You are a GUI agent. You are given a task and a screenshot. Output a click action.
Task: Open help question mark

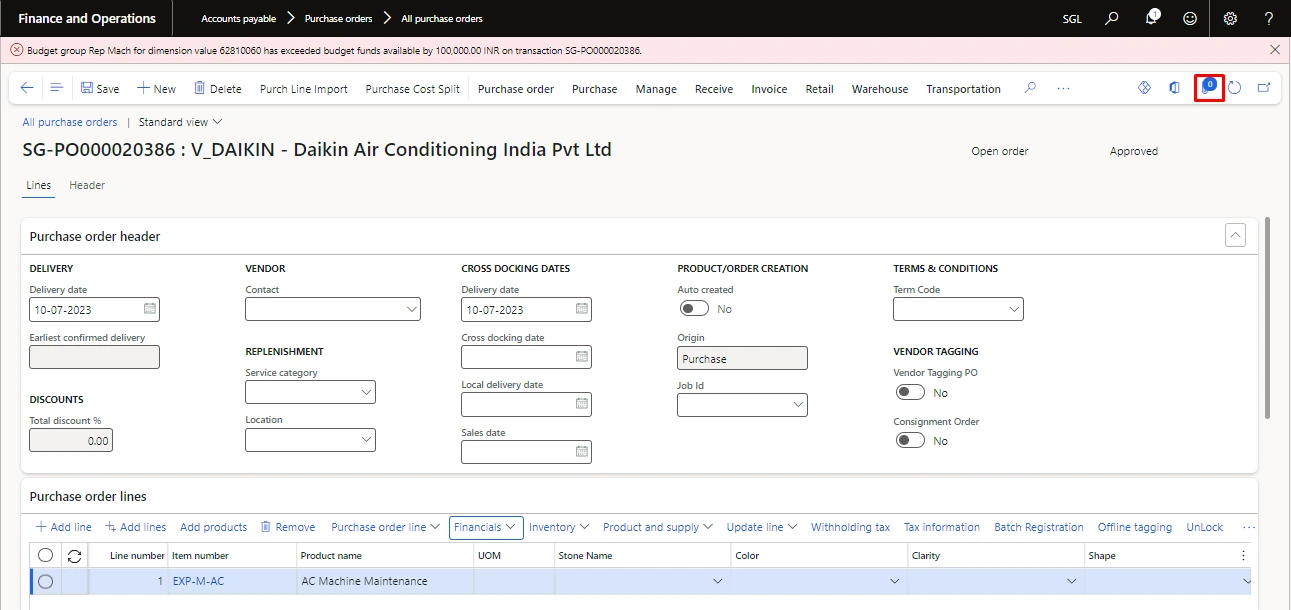click(x=1269, y=18)
